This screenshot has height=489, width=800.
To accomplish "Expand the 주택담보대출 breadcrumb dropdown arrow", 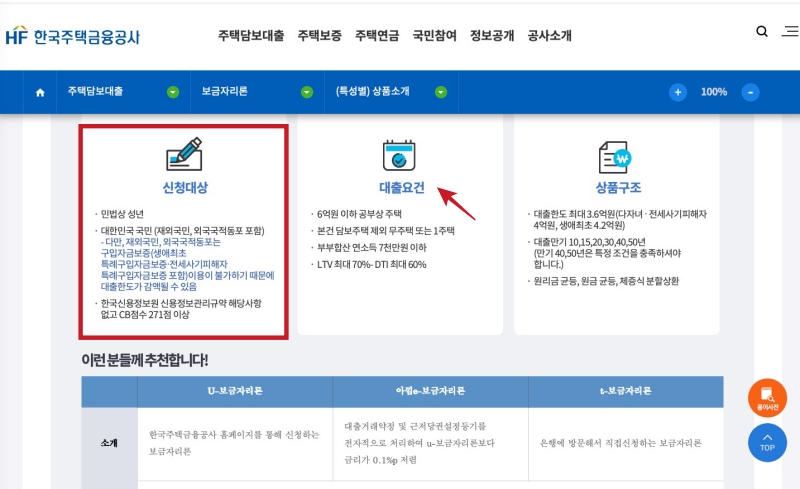I will point(173,92).
